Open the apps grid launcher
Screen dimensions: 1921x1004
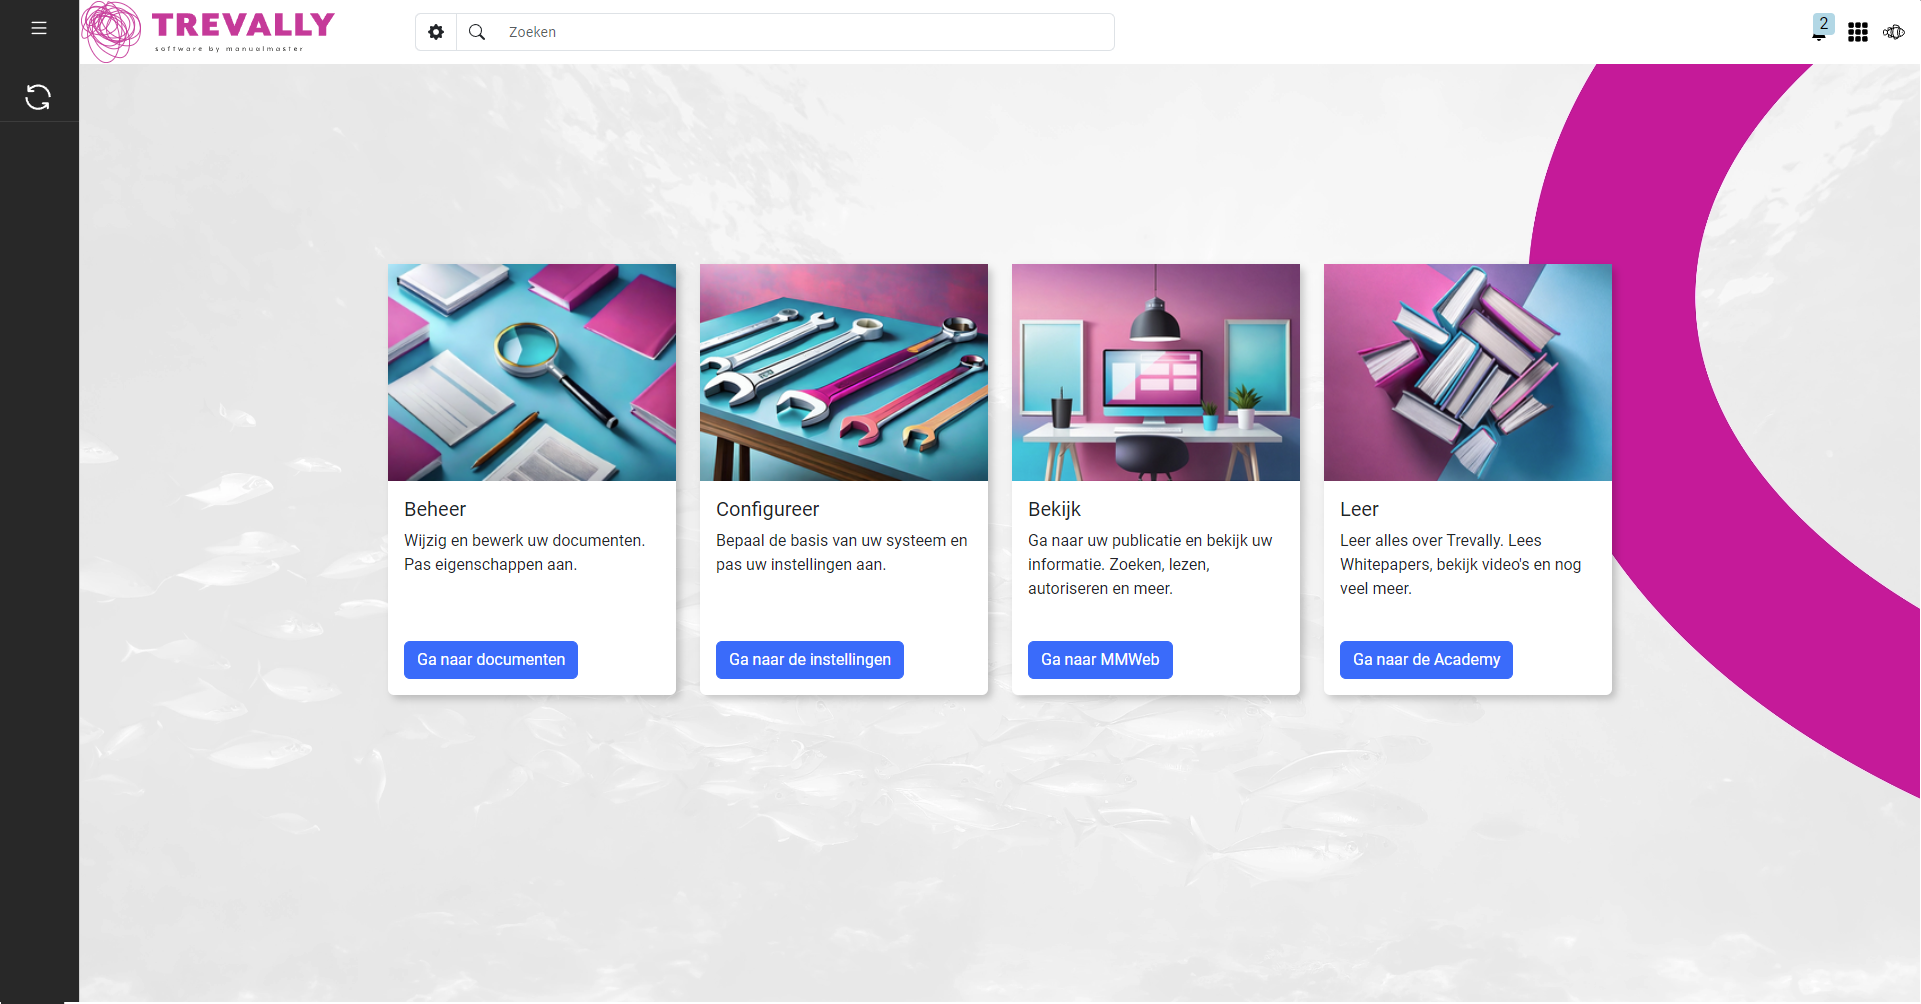(1857, 32)
